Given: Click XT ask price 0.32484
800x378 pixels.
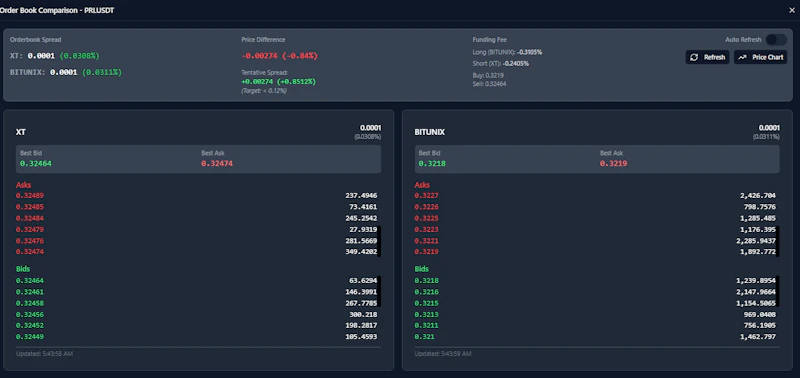Looking at the screenshot, I should coord(30,218).
